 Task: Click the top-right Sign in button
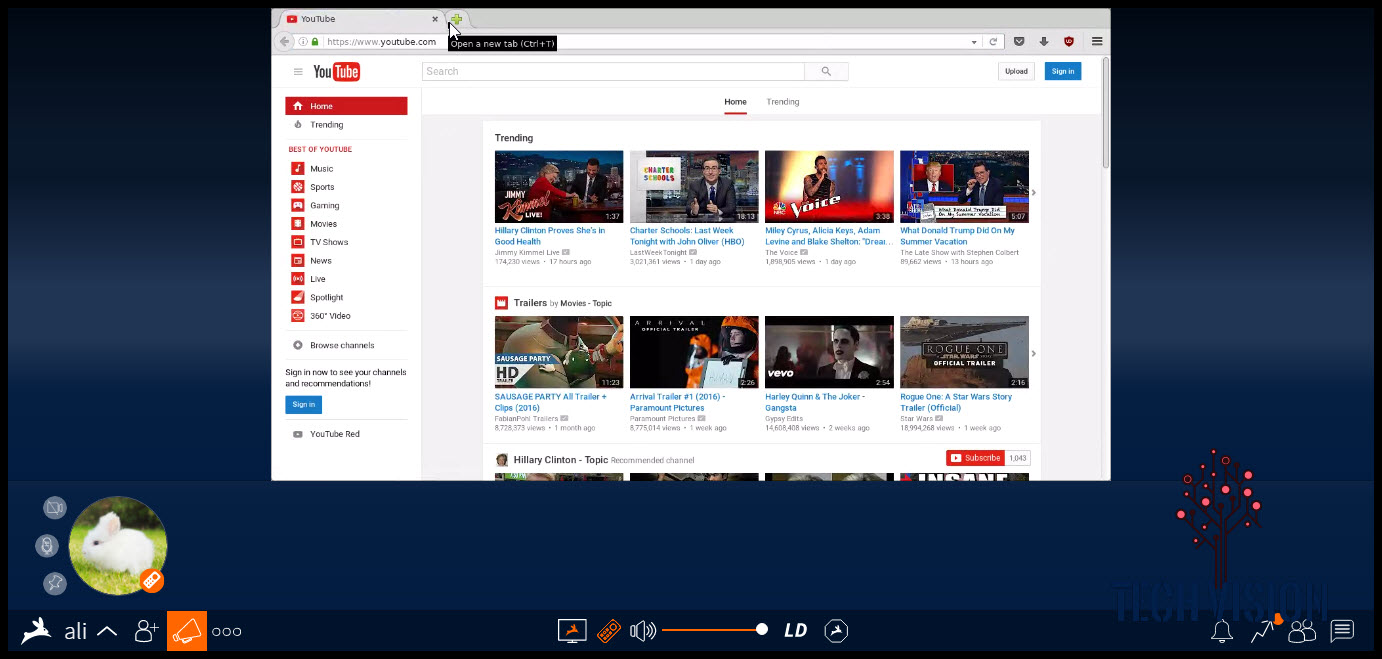(1063, 71)
